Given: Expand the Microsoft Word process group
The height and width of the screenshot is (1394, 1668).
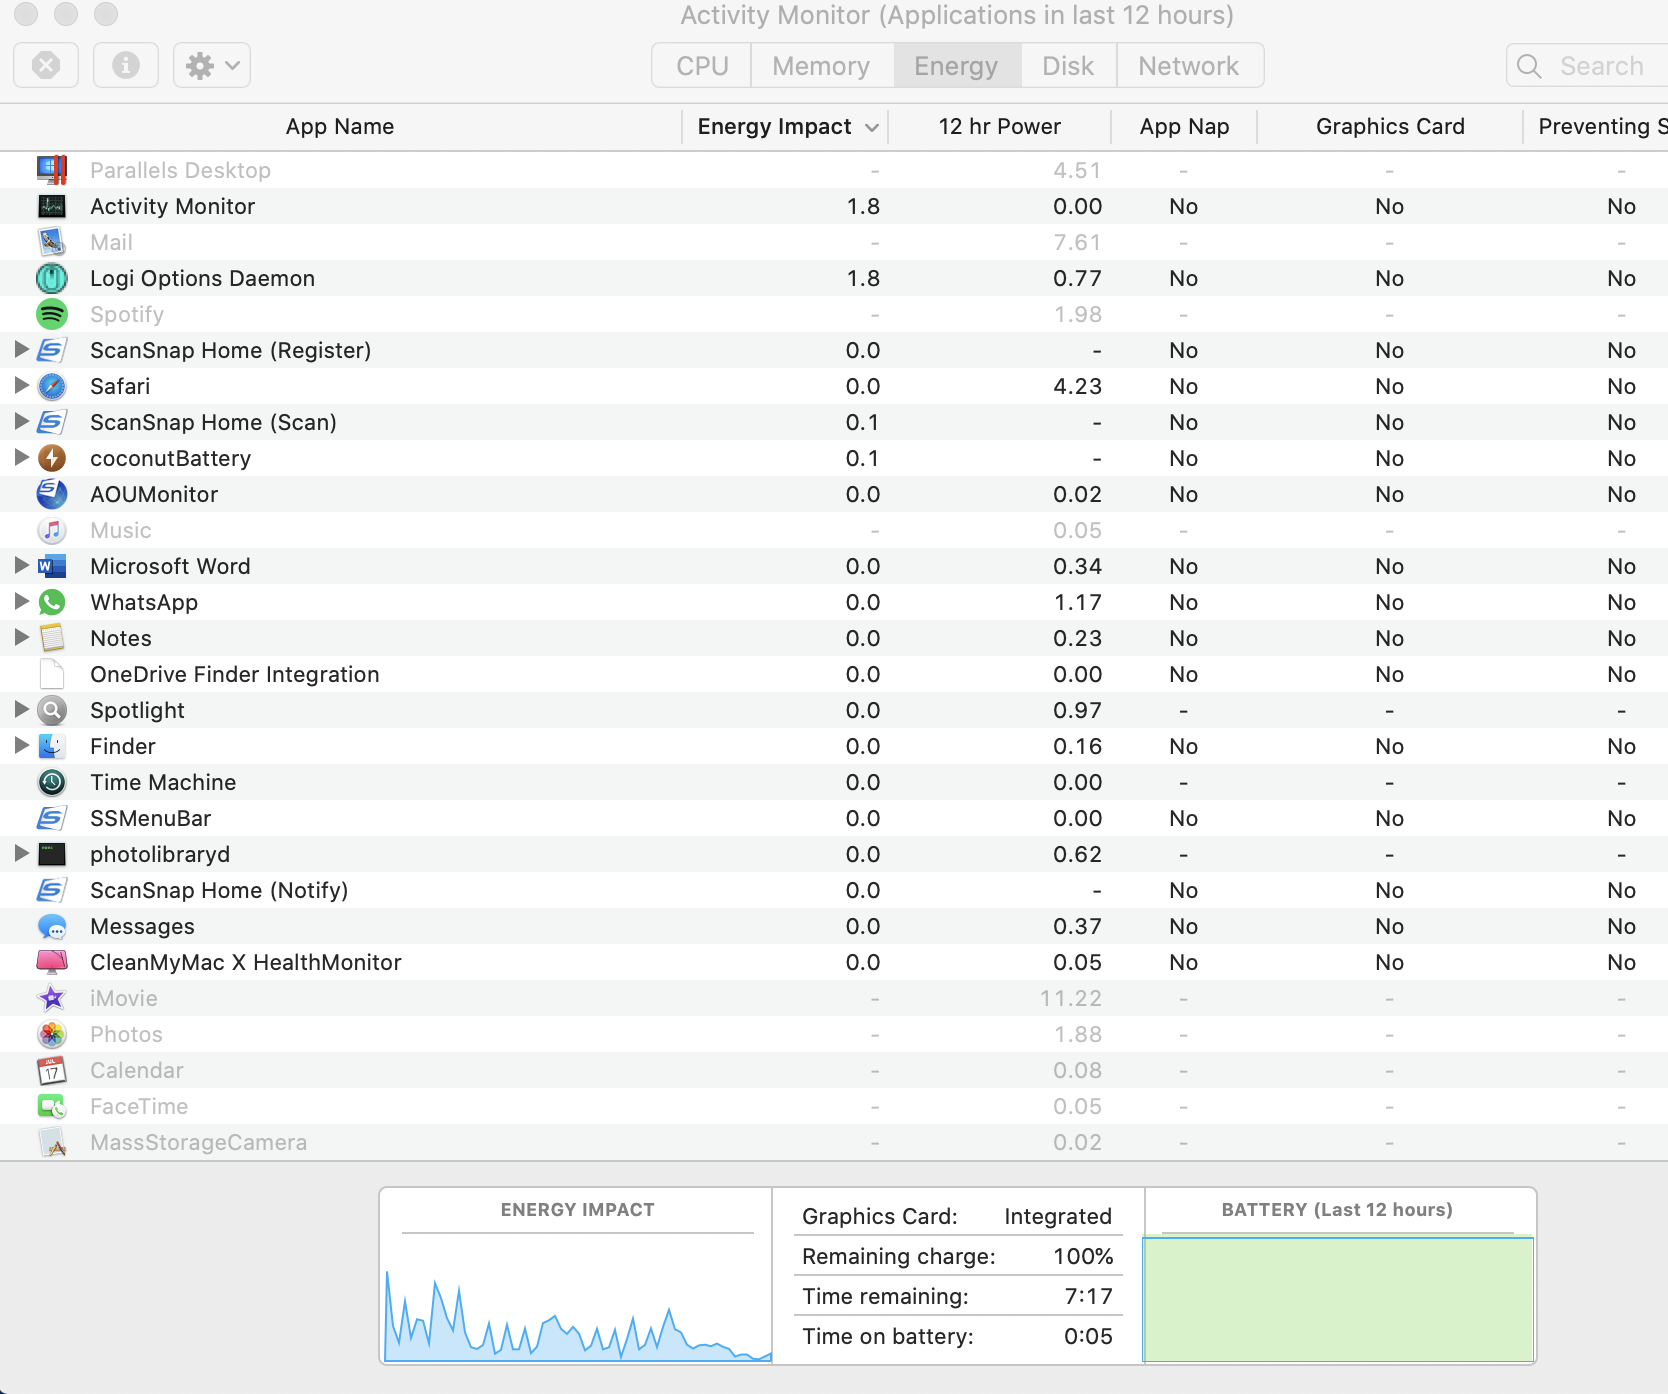Looking at the screenshot, I should pyautogui.click(x=21, y=566).
